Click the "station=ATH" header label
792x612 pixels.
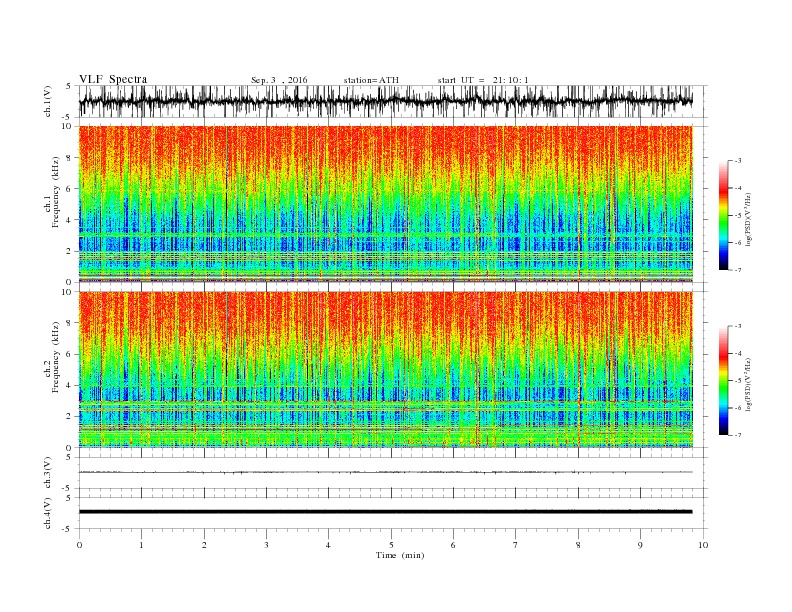tap(371, 80)
